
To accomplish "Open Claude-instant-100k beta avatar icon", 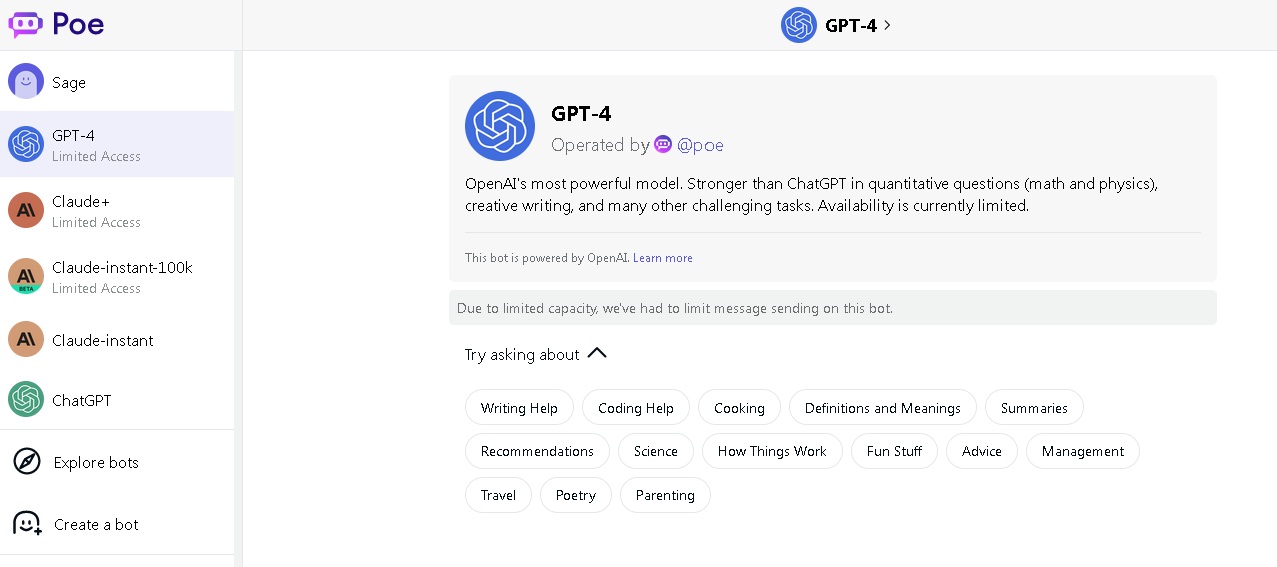I will [26, 276].
